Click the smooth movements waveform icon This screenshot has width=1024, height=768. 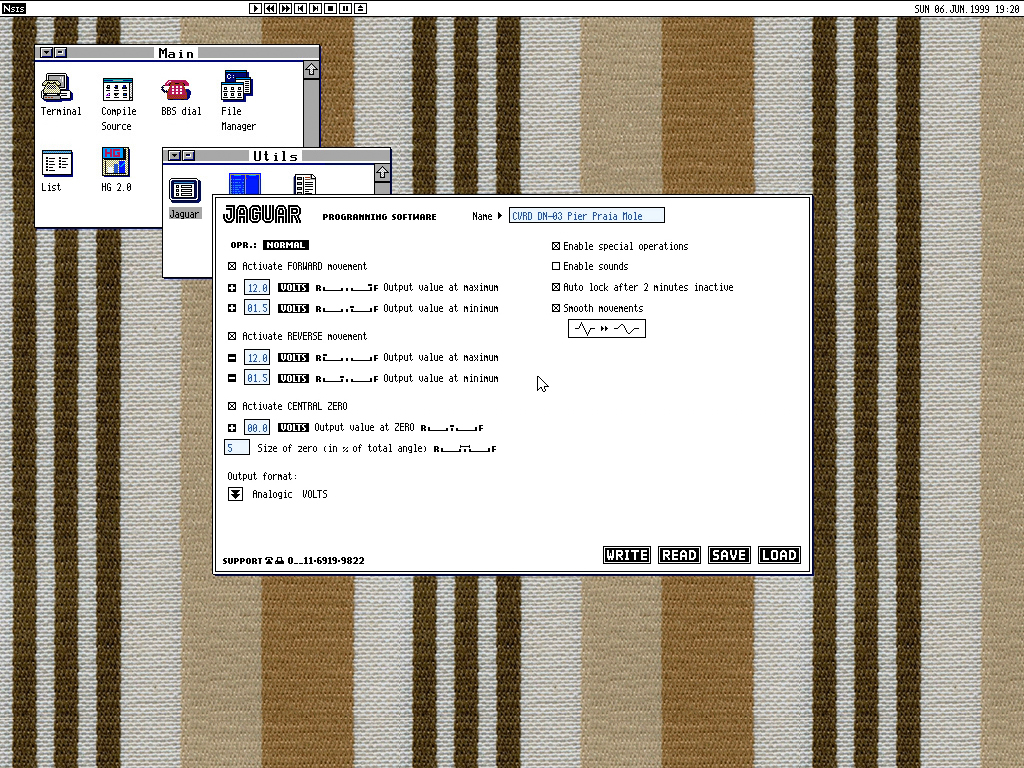[607, 329]
